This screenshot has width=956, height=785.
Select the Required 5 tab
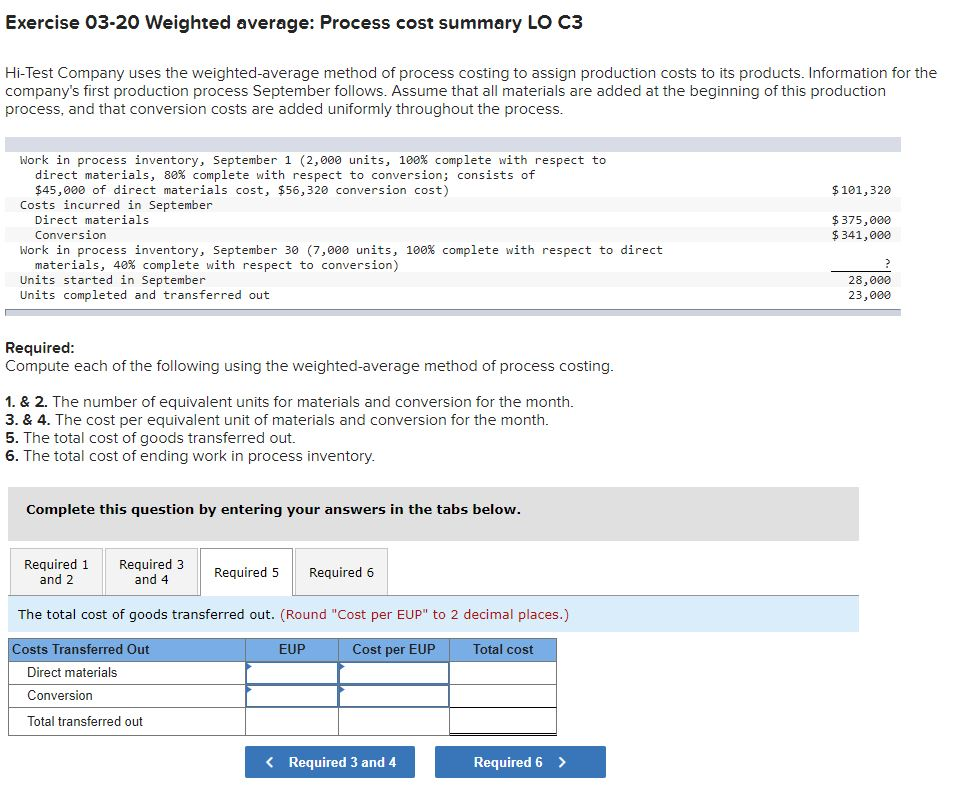point(246,572)
